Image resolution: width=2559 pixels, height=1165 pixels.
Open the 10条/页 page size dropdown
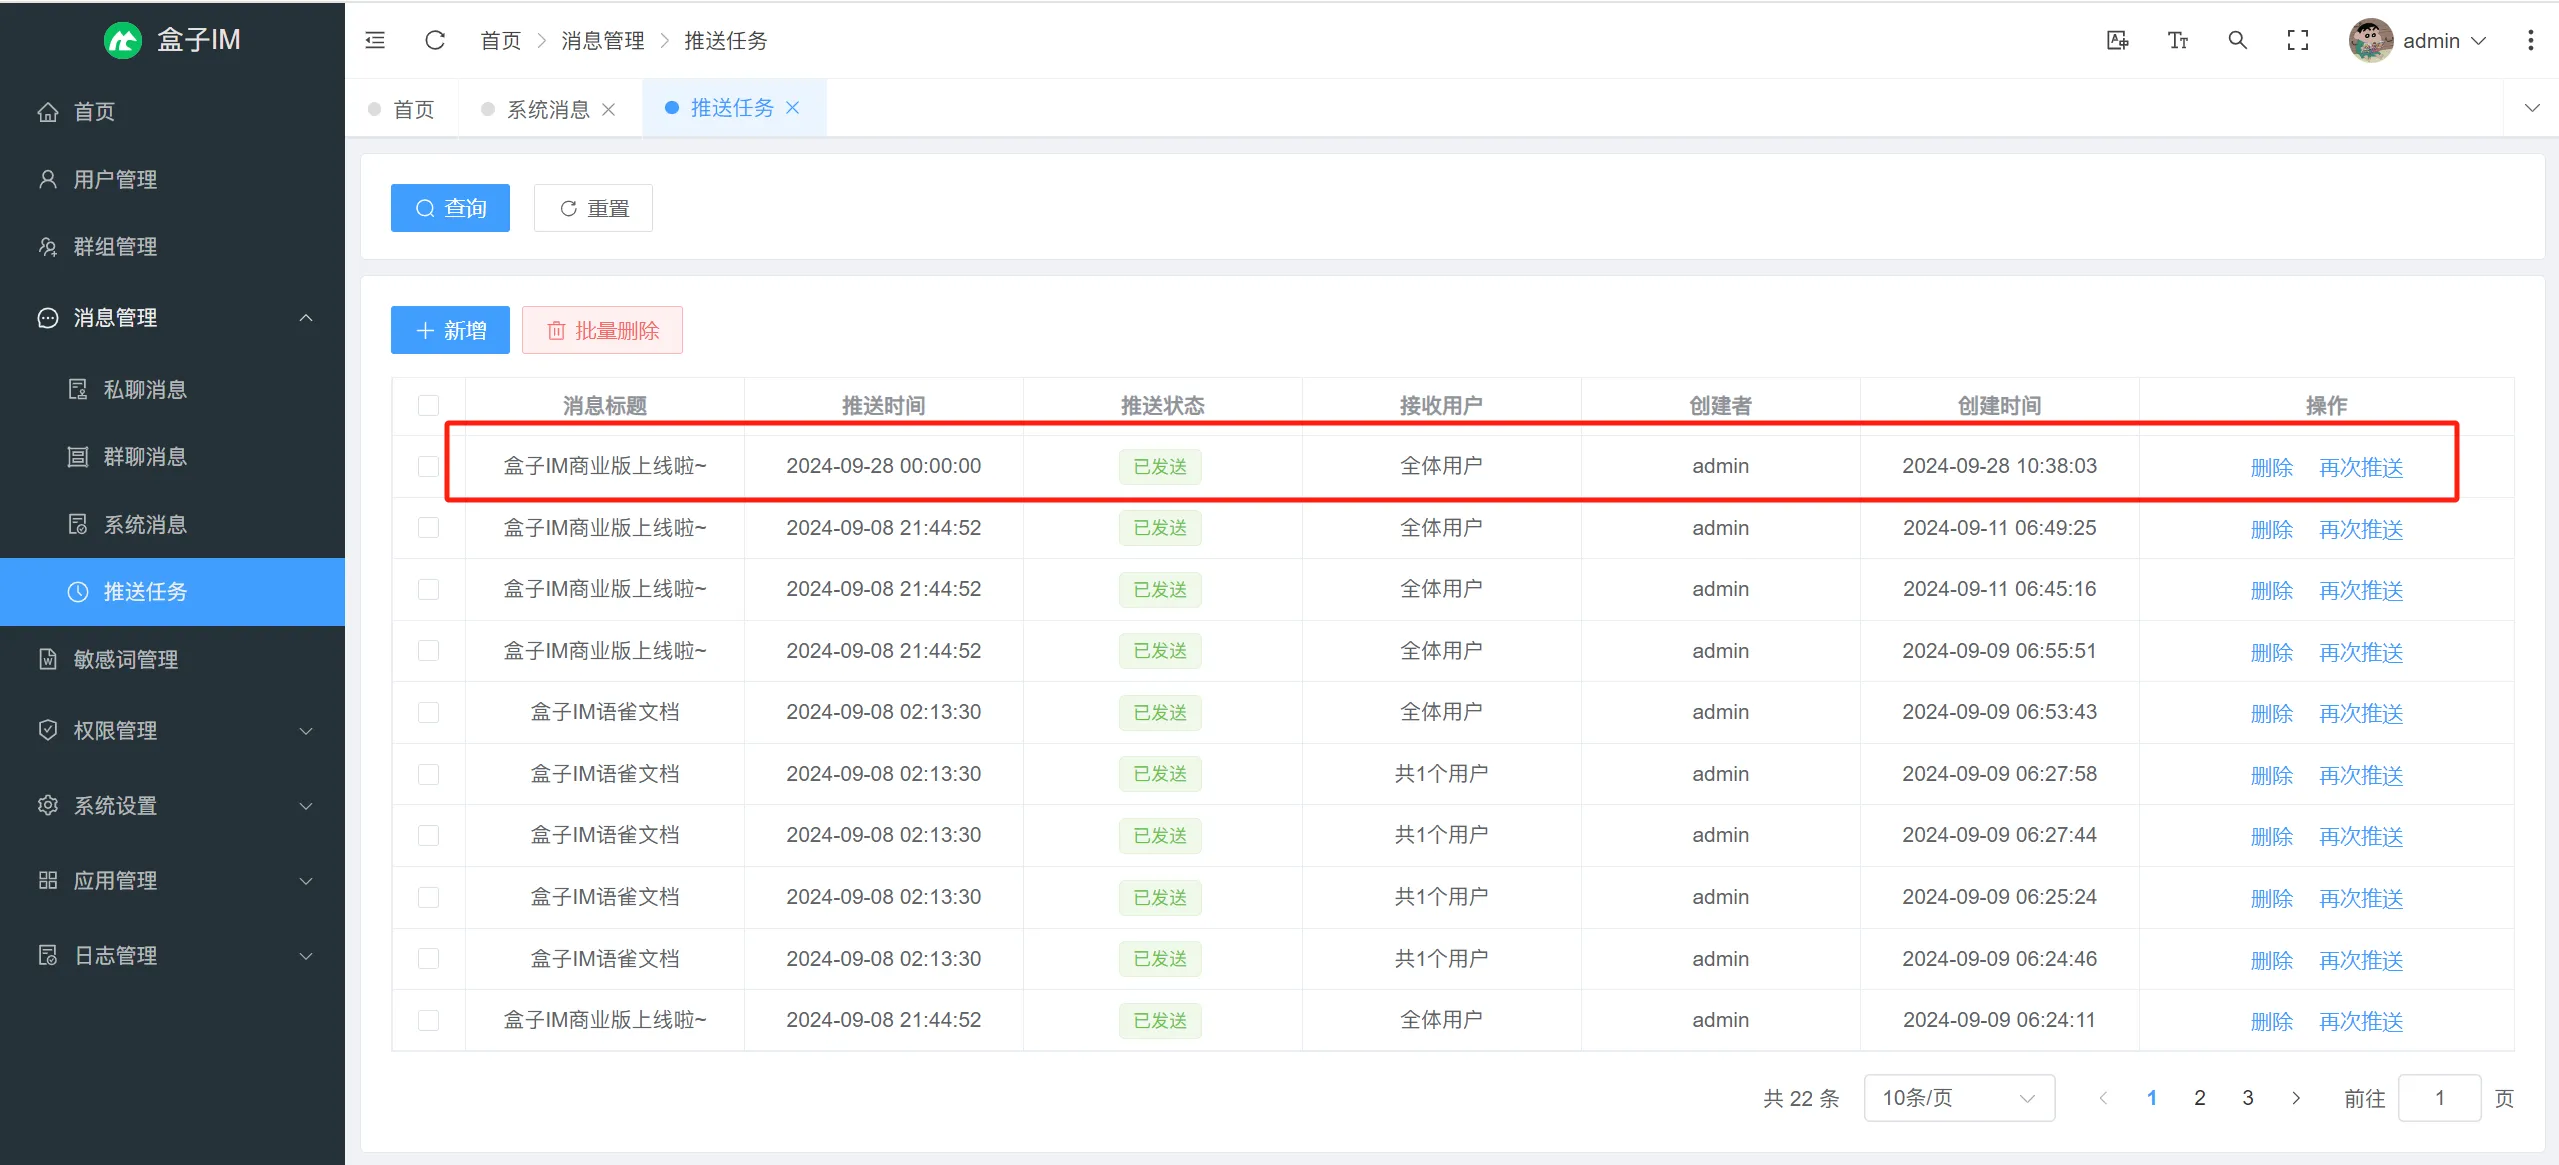(x=1958, y=1098)
